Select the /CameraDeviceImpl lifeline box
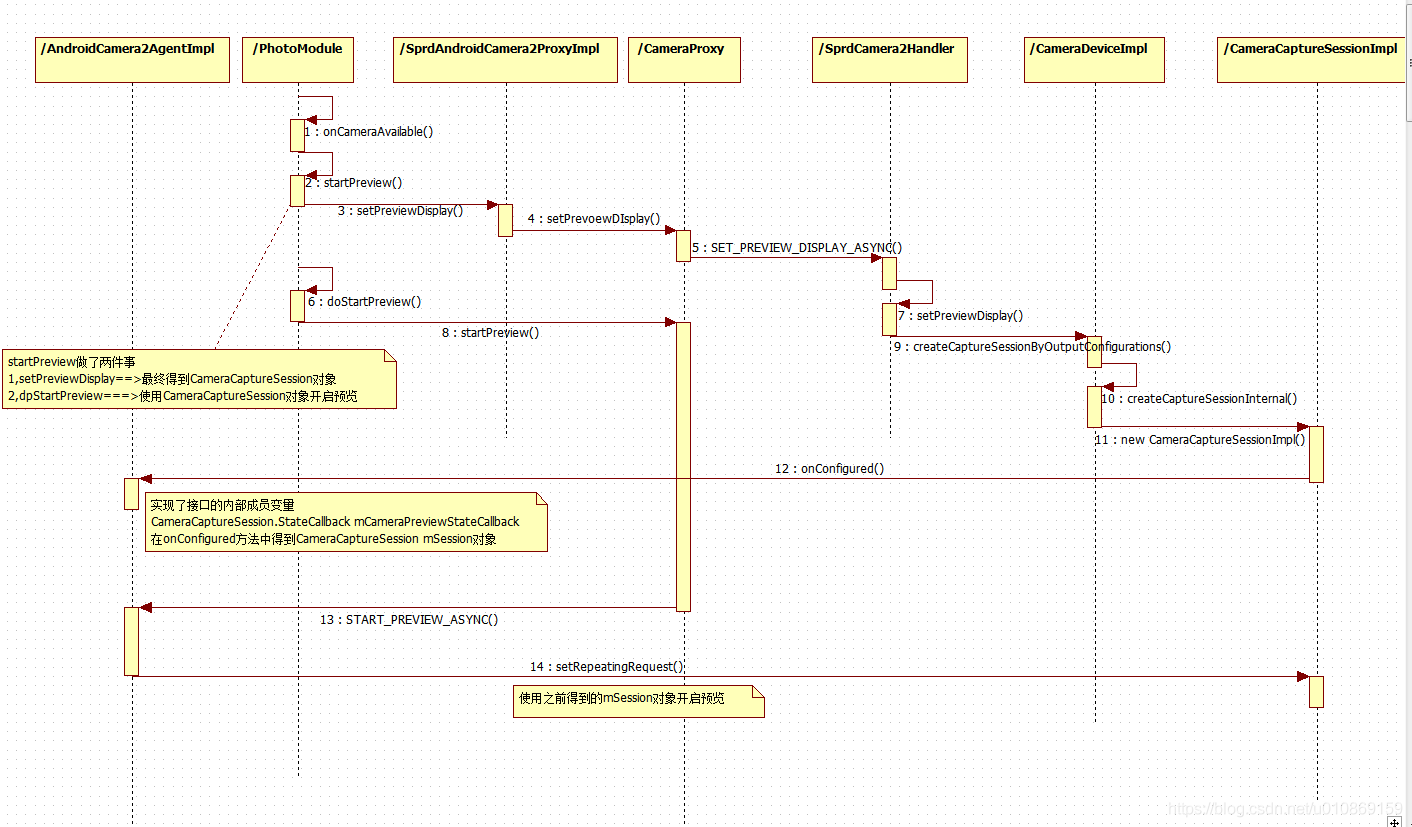The image size is (1412, 827). [1095, 59]
